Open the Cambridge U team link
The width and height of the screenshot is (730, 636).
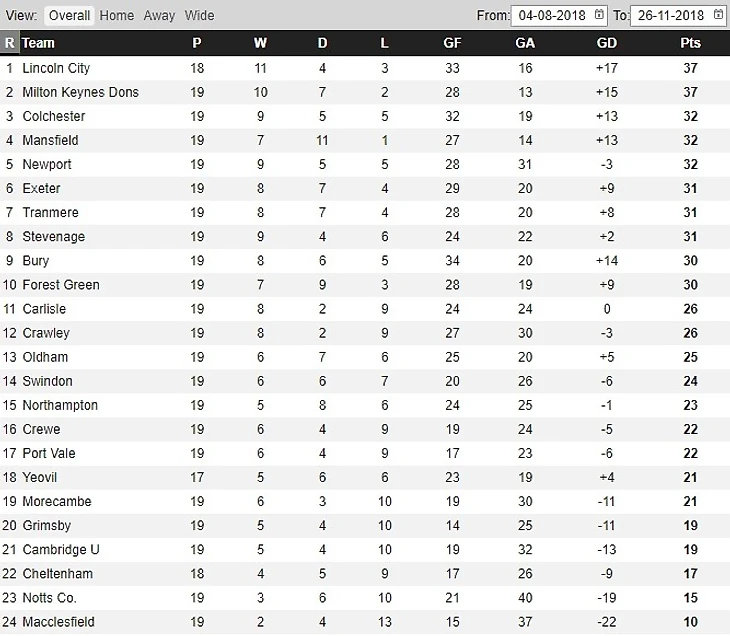point(61,549)
